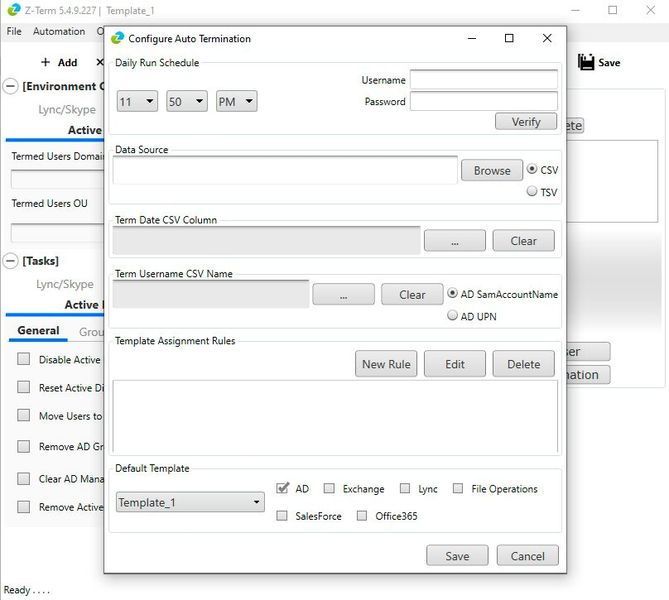
Task: Click the Verify button
Action: click(526, 122)
